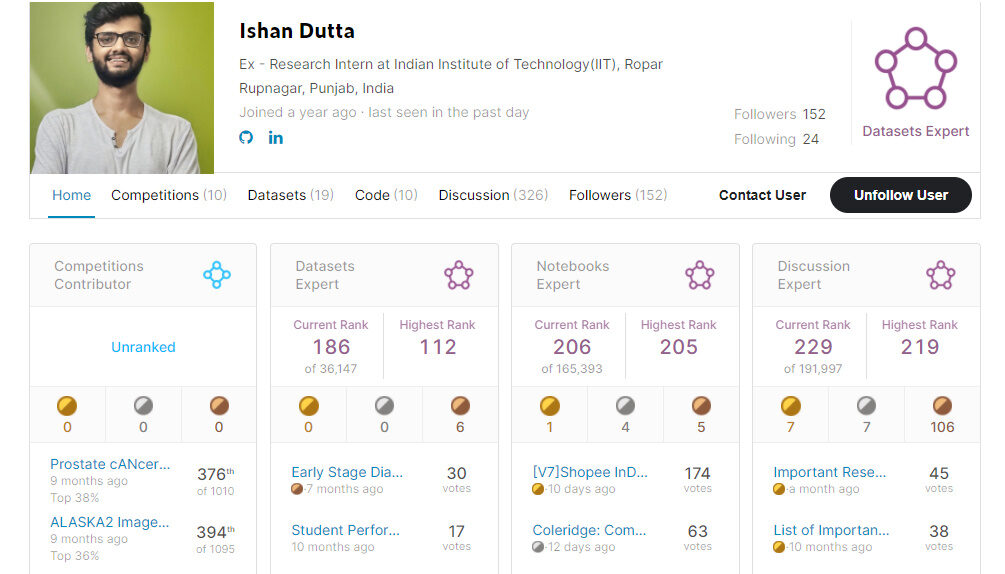The image size is (1005, 574).
Task: Click the large Datasets Expert tier badge
Action: 915,69
